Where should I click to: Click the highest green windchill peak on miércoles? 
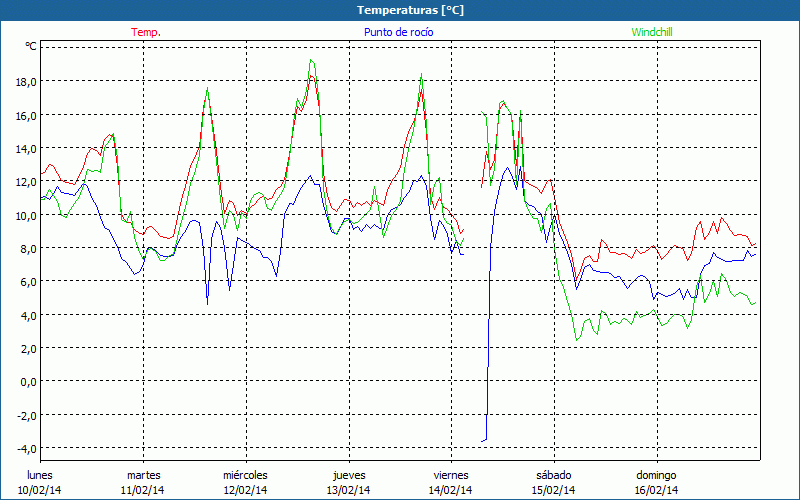coord(311,61)
